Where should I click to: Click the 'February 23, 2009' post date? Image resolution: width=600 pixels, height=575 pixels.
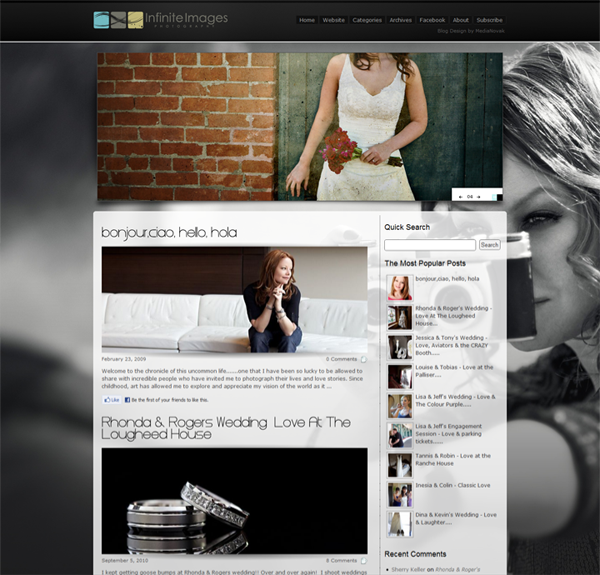pyautogui.click(x=124, y=359)
